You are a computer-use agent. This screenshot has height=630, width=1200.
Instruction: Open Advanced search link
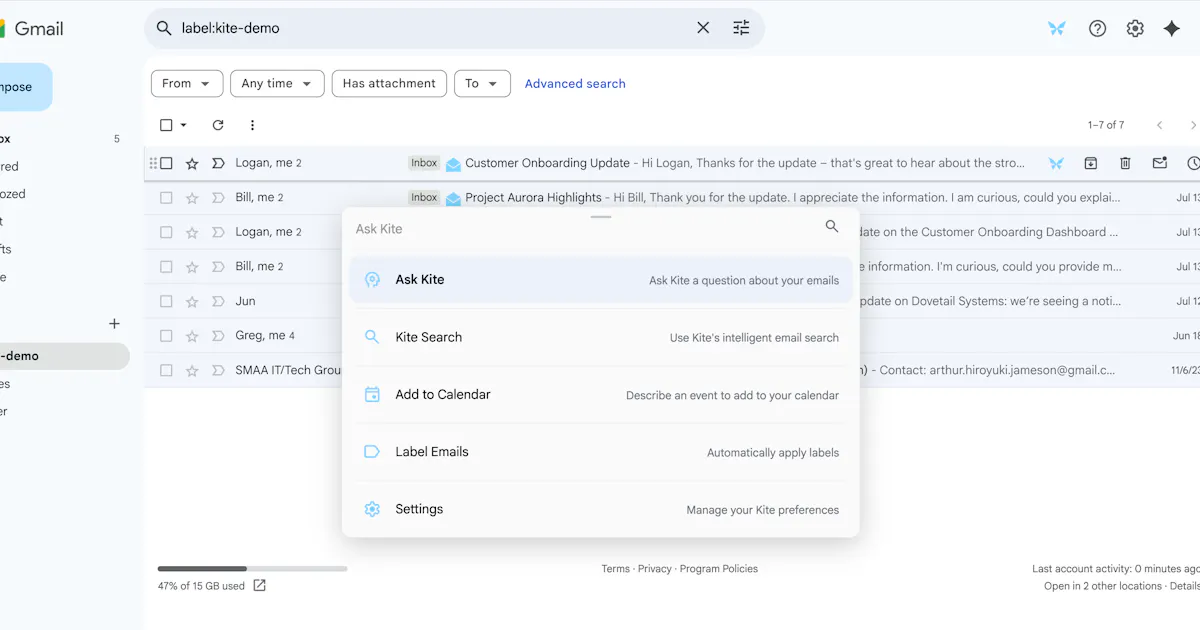point(575,84)
